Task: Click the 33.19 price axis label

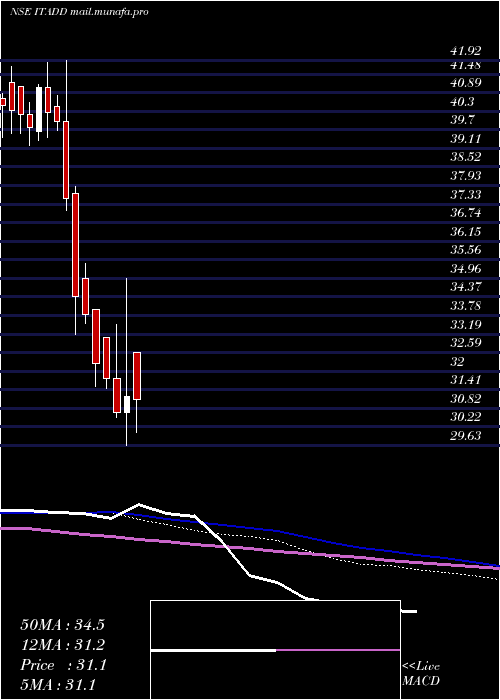Action: pyautogui.click(x=466, y=324)
